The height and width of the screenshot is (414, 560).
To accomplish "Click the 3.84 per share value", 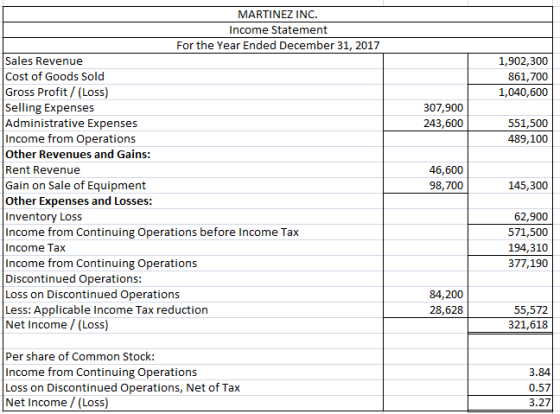I will 539,372.
